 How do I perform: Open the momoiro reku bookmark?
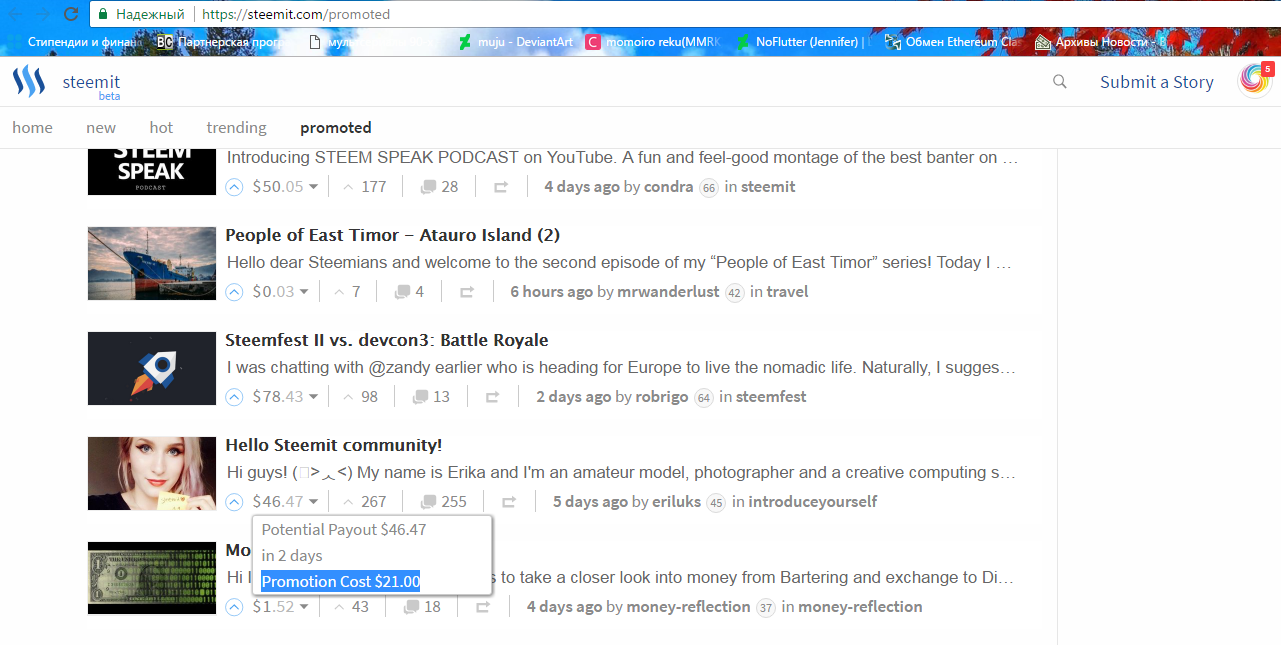[x=652, y=42]
